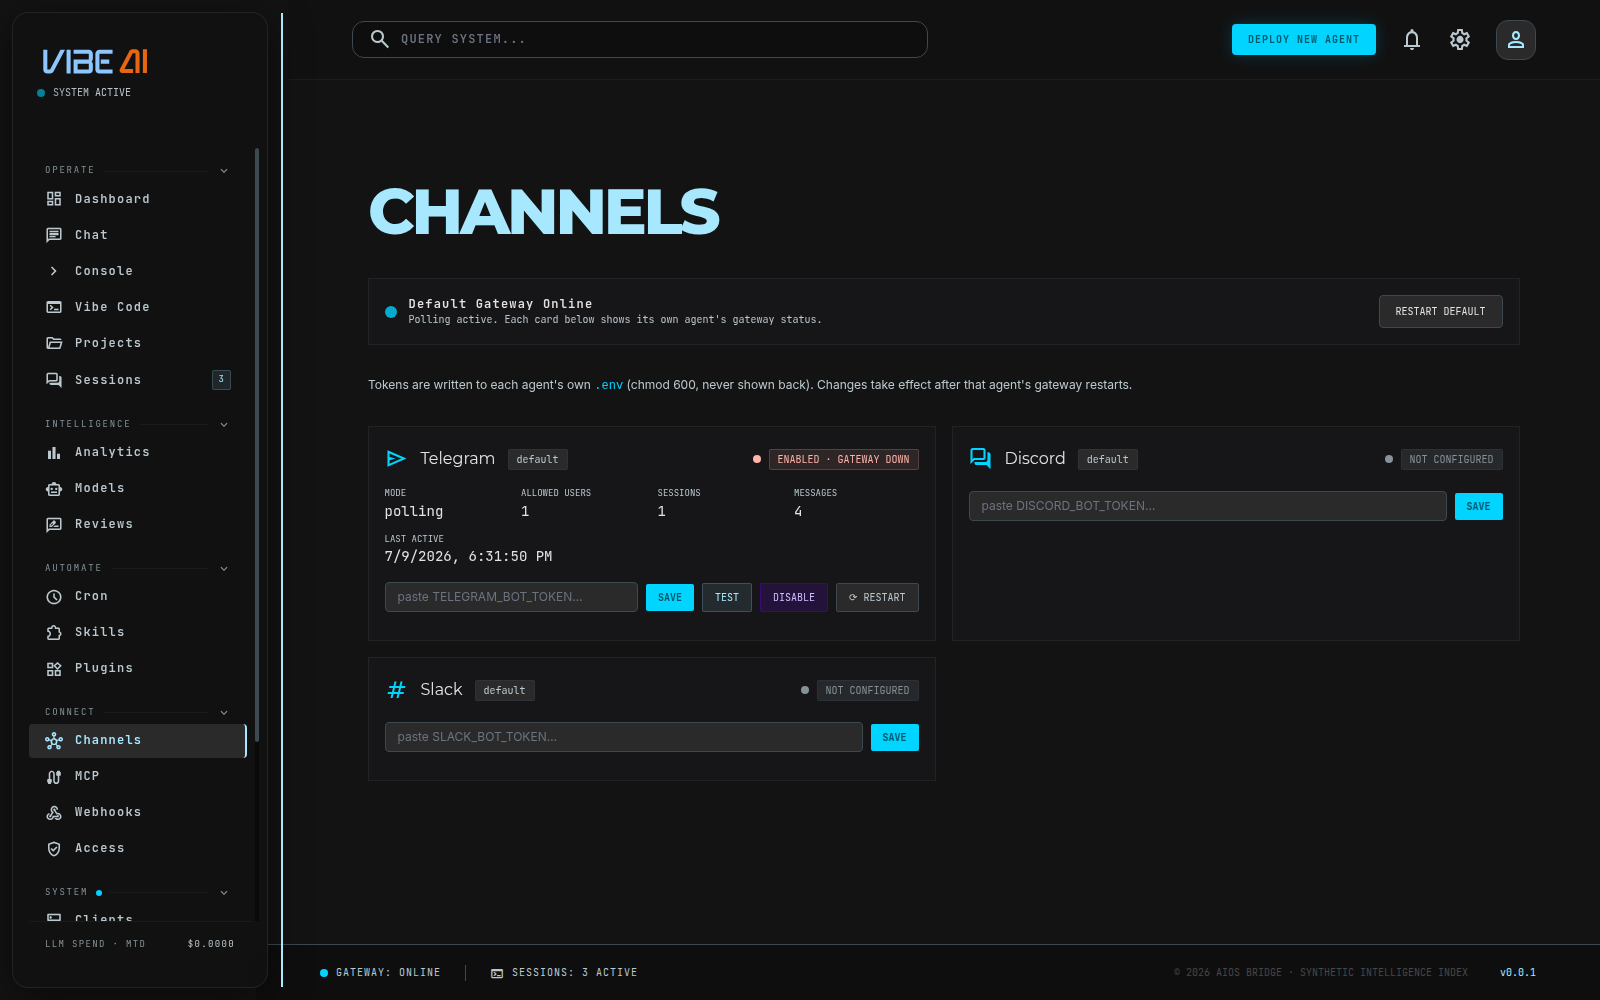Click the sessions terminal icon in status bar
The height and width of the screenshot is (1000, 1600).
[x=497, y=973]
